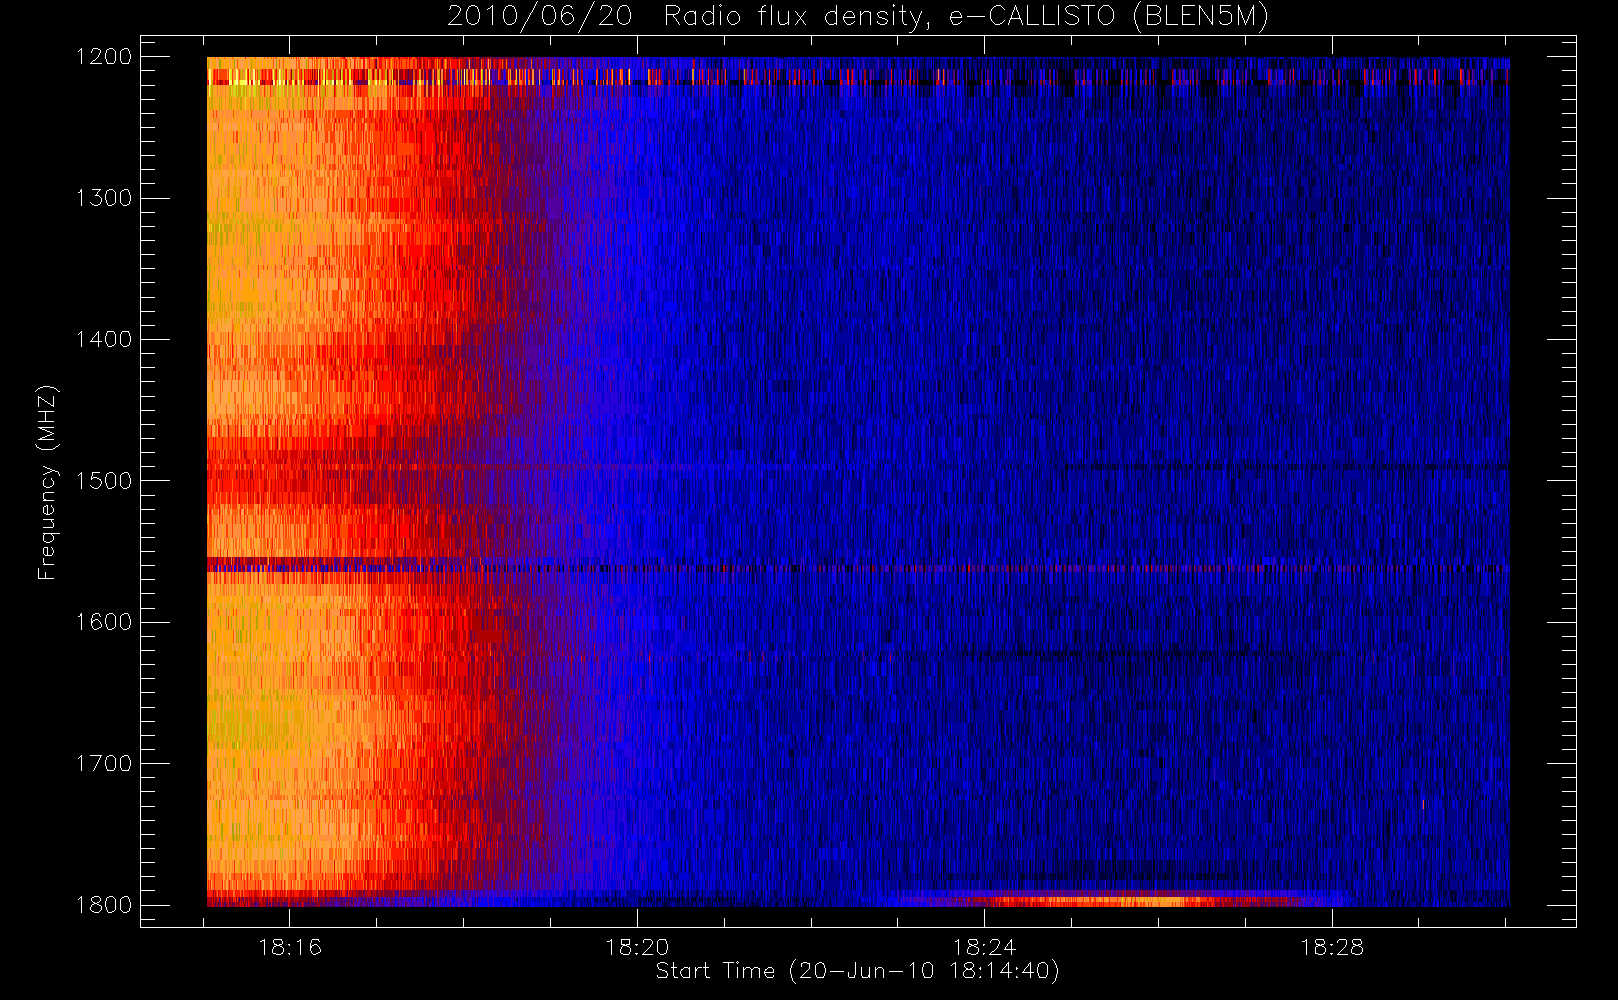Click the 1600 frequency tick label
This screenshot has width=1618, height=1000.
click(104, 622)
